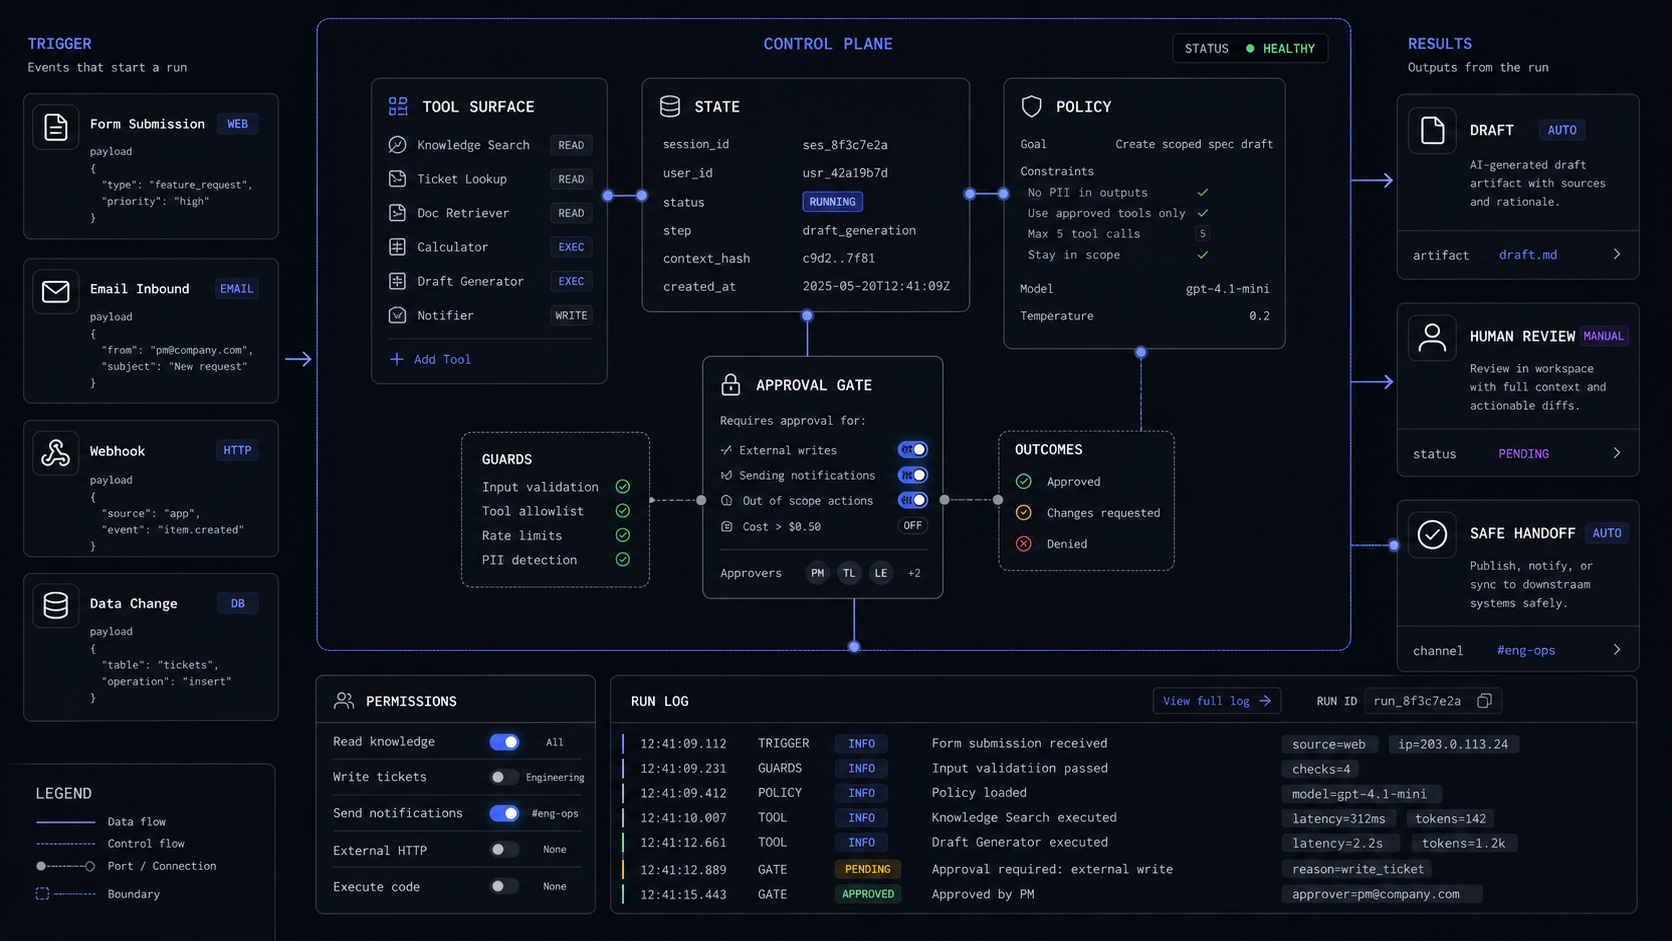Click the Max 5 tool calls value
1672x941 pixels.
click(1202, 234)
